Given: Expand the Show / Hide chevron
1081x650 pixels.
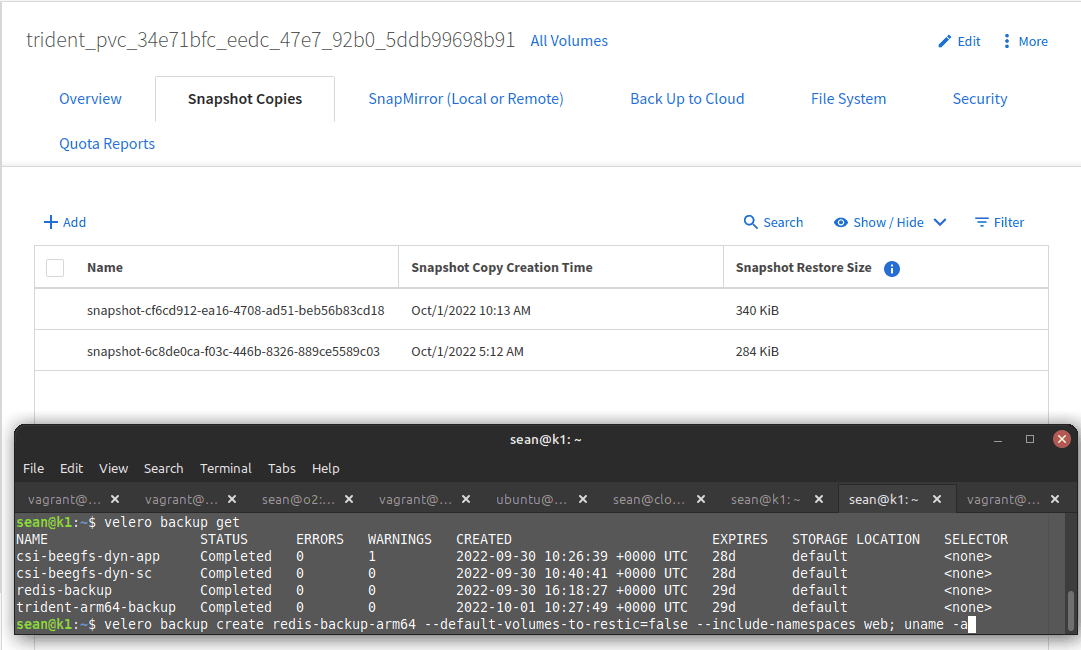Looking at the screenshot, I should point(940,223).
